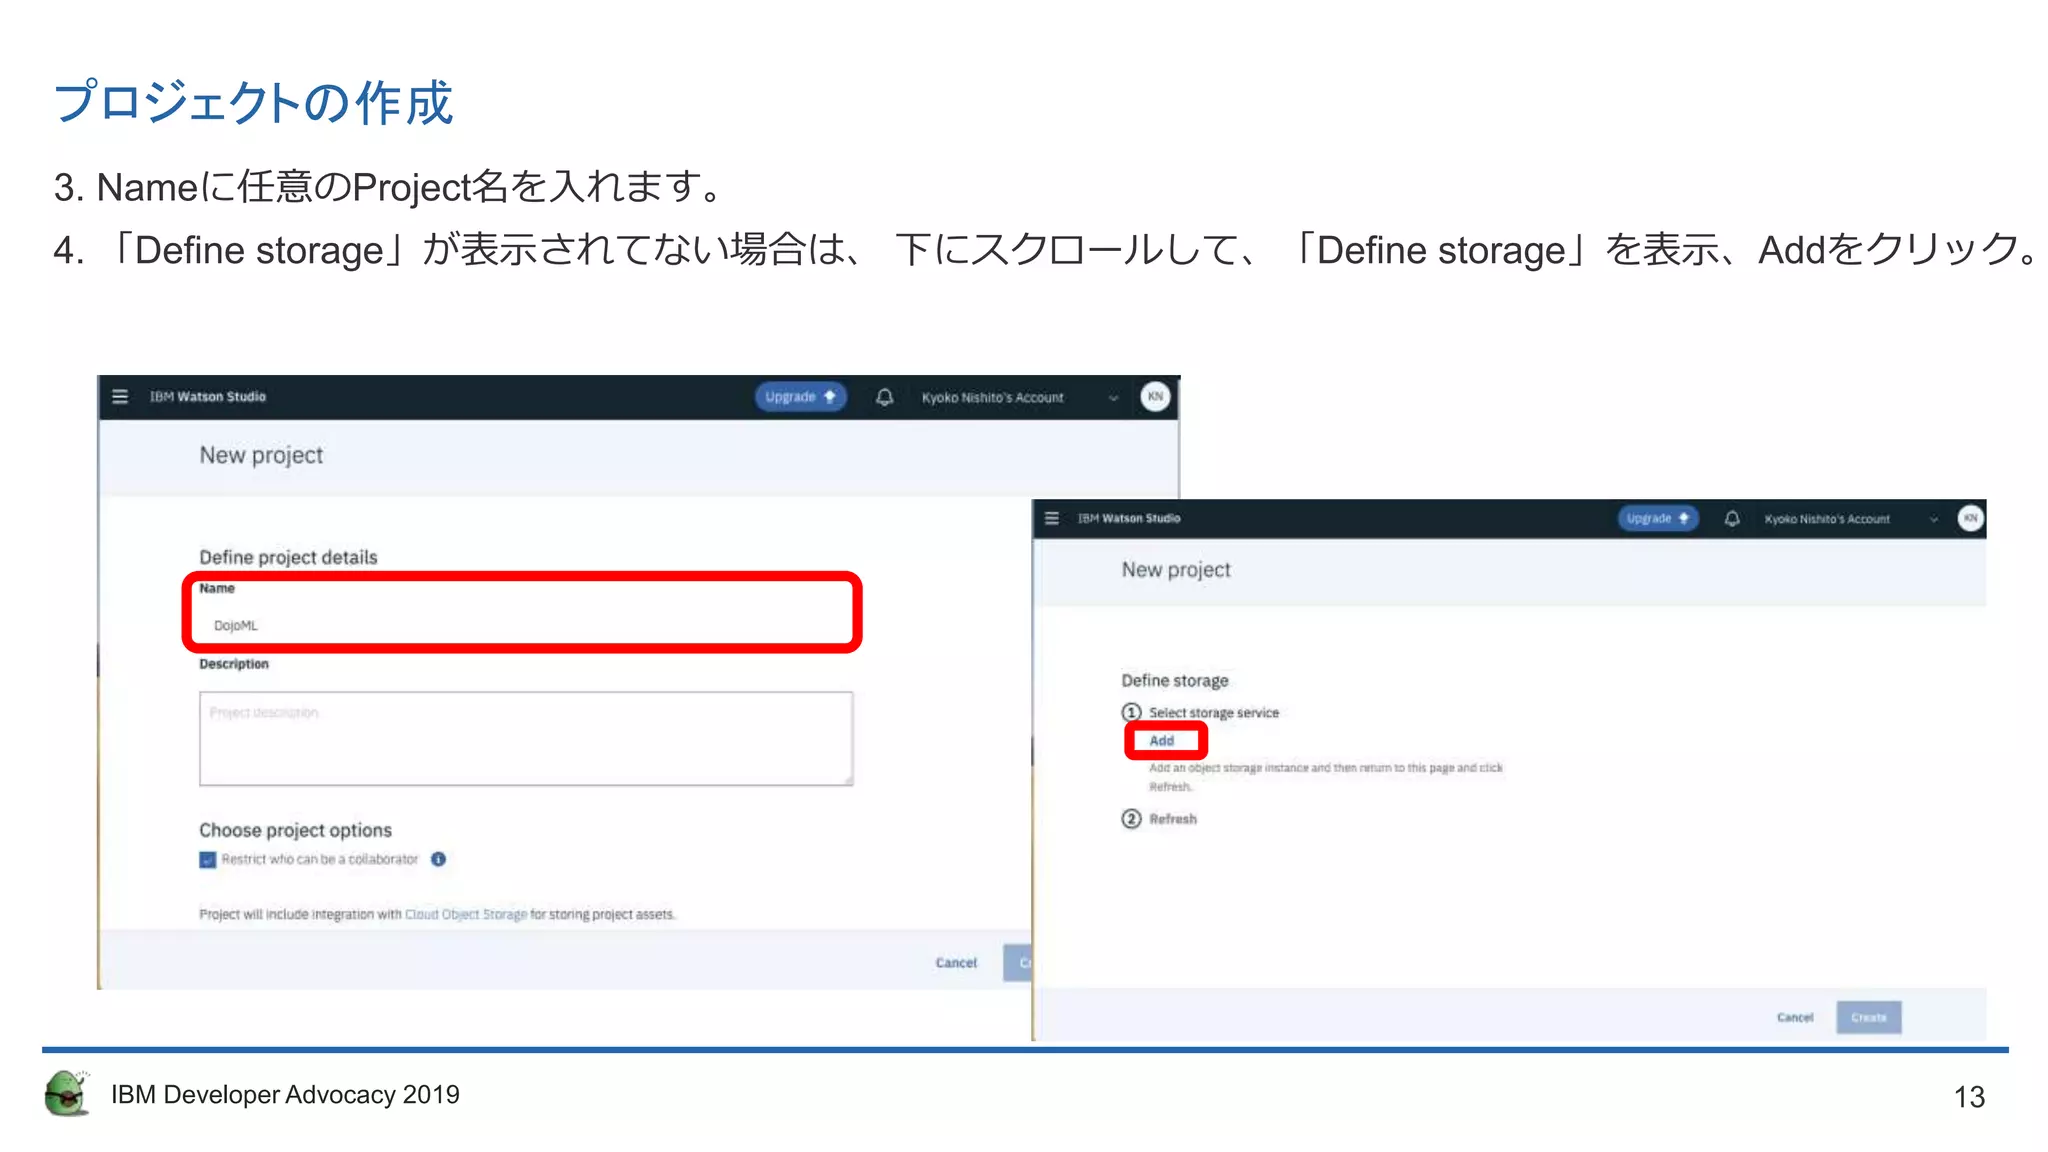2048x1152 pixels.
Task: Click Upgrade button in right window
Action: (1657, 518)
